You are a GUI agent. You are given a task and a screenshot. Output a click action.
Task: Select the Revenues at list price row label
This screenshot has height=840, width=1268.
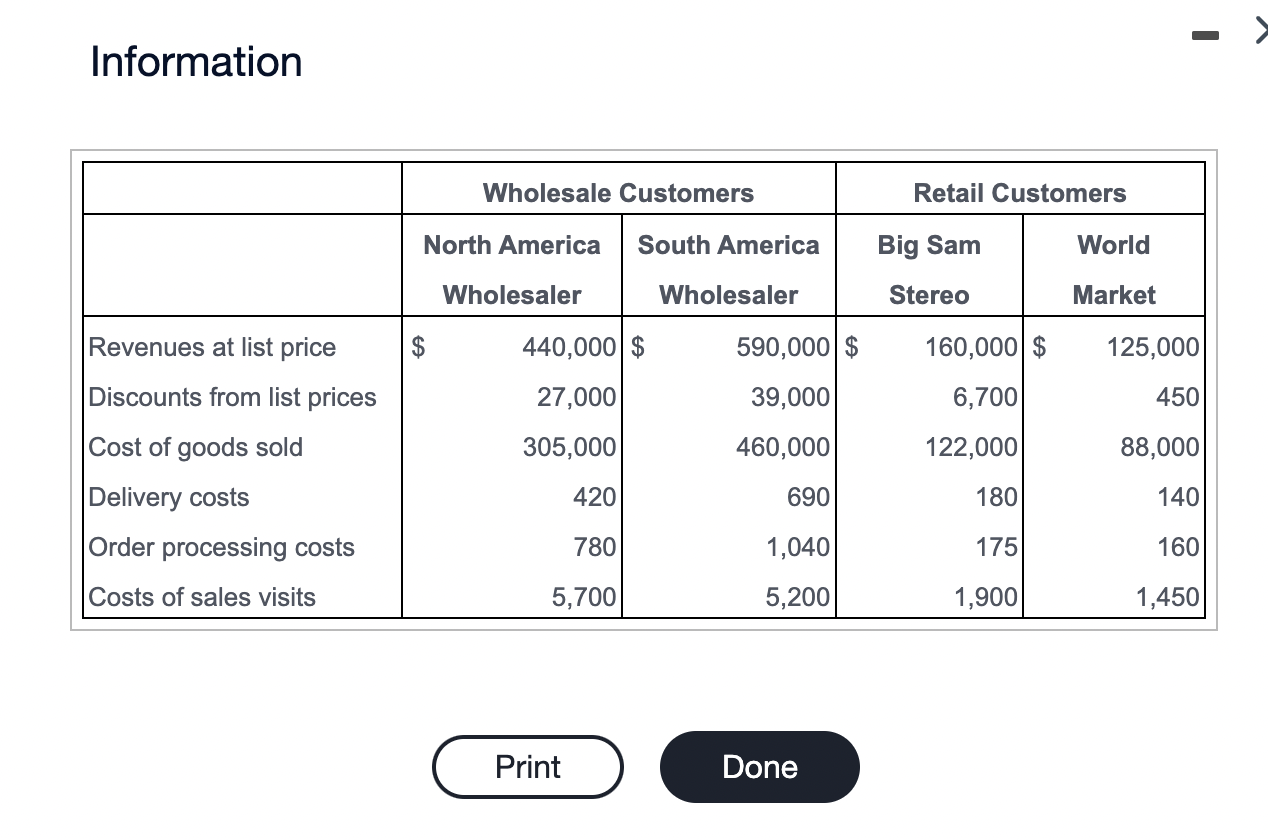click(x=210, y=347)
